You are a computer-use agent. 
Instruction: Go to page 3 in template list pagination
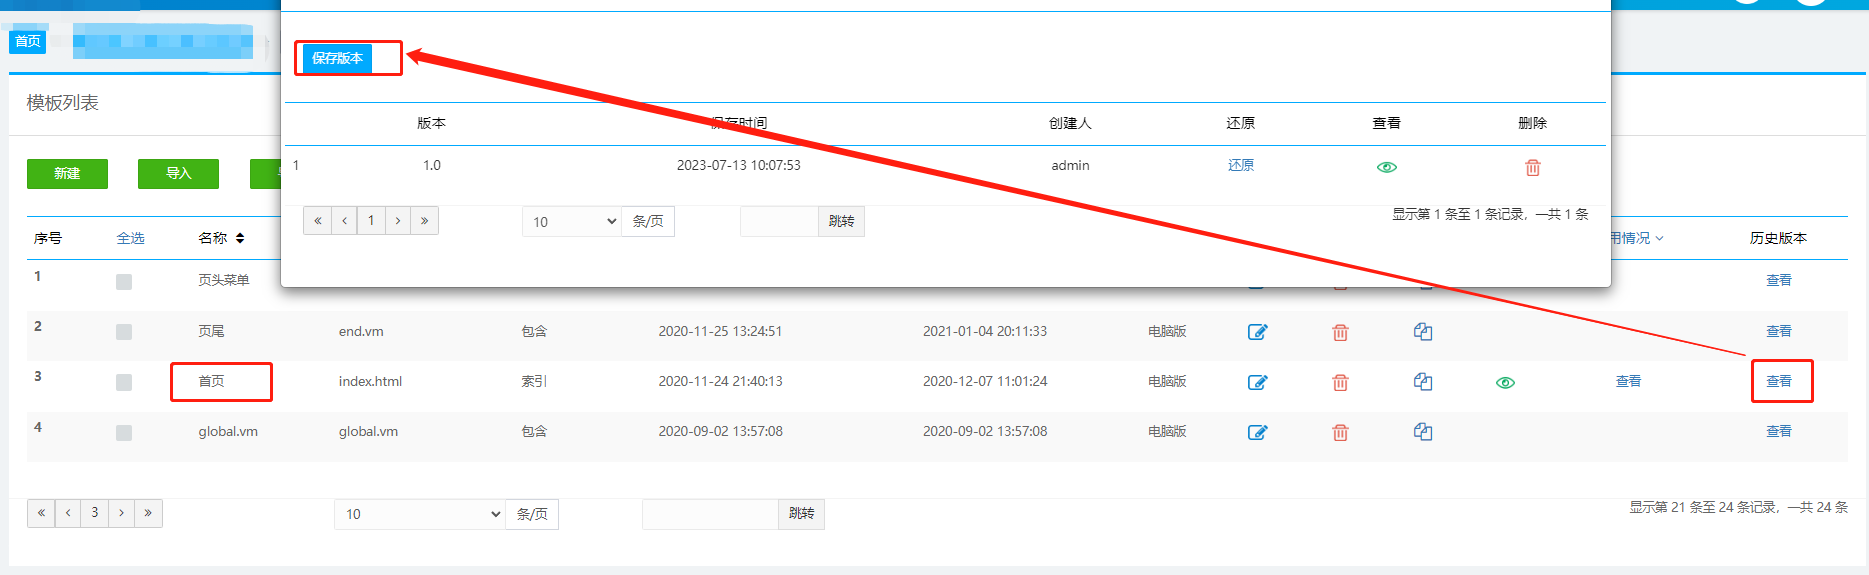95,513
